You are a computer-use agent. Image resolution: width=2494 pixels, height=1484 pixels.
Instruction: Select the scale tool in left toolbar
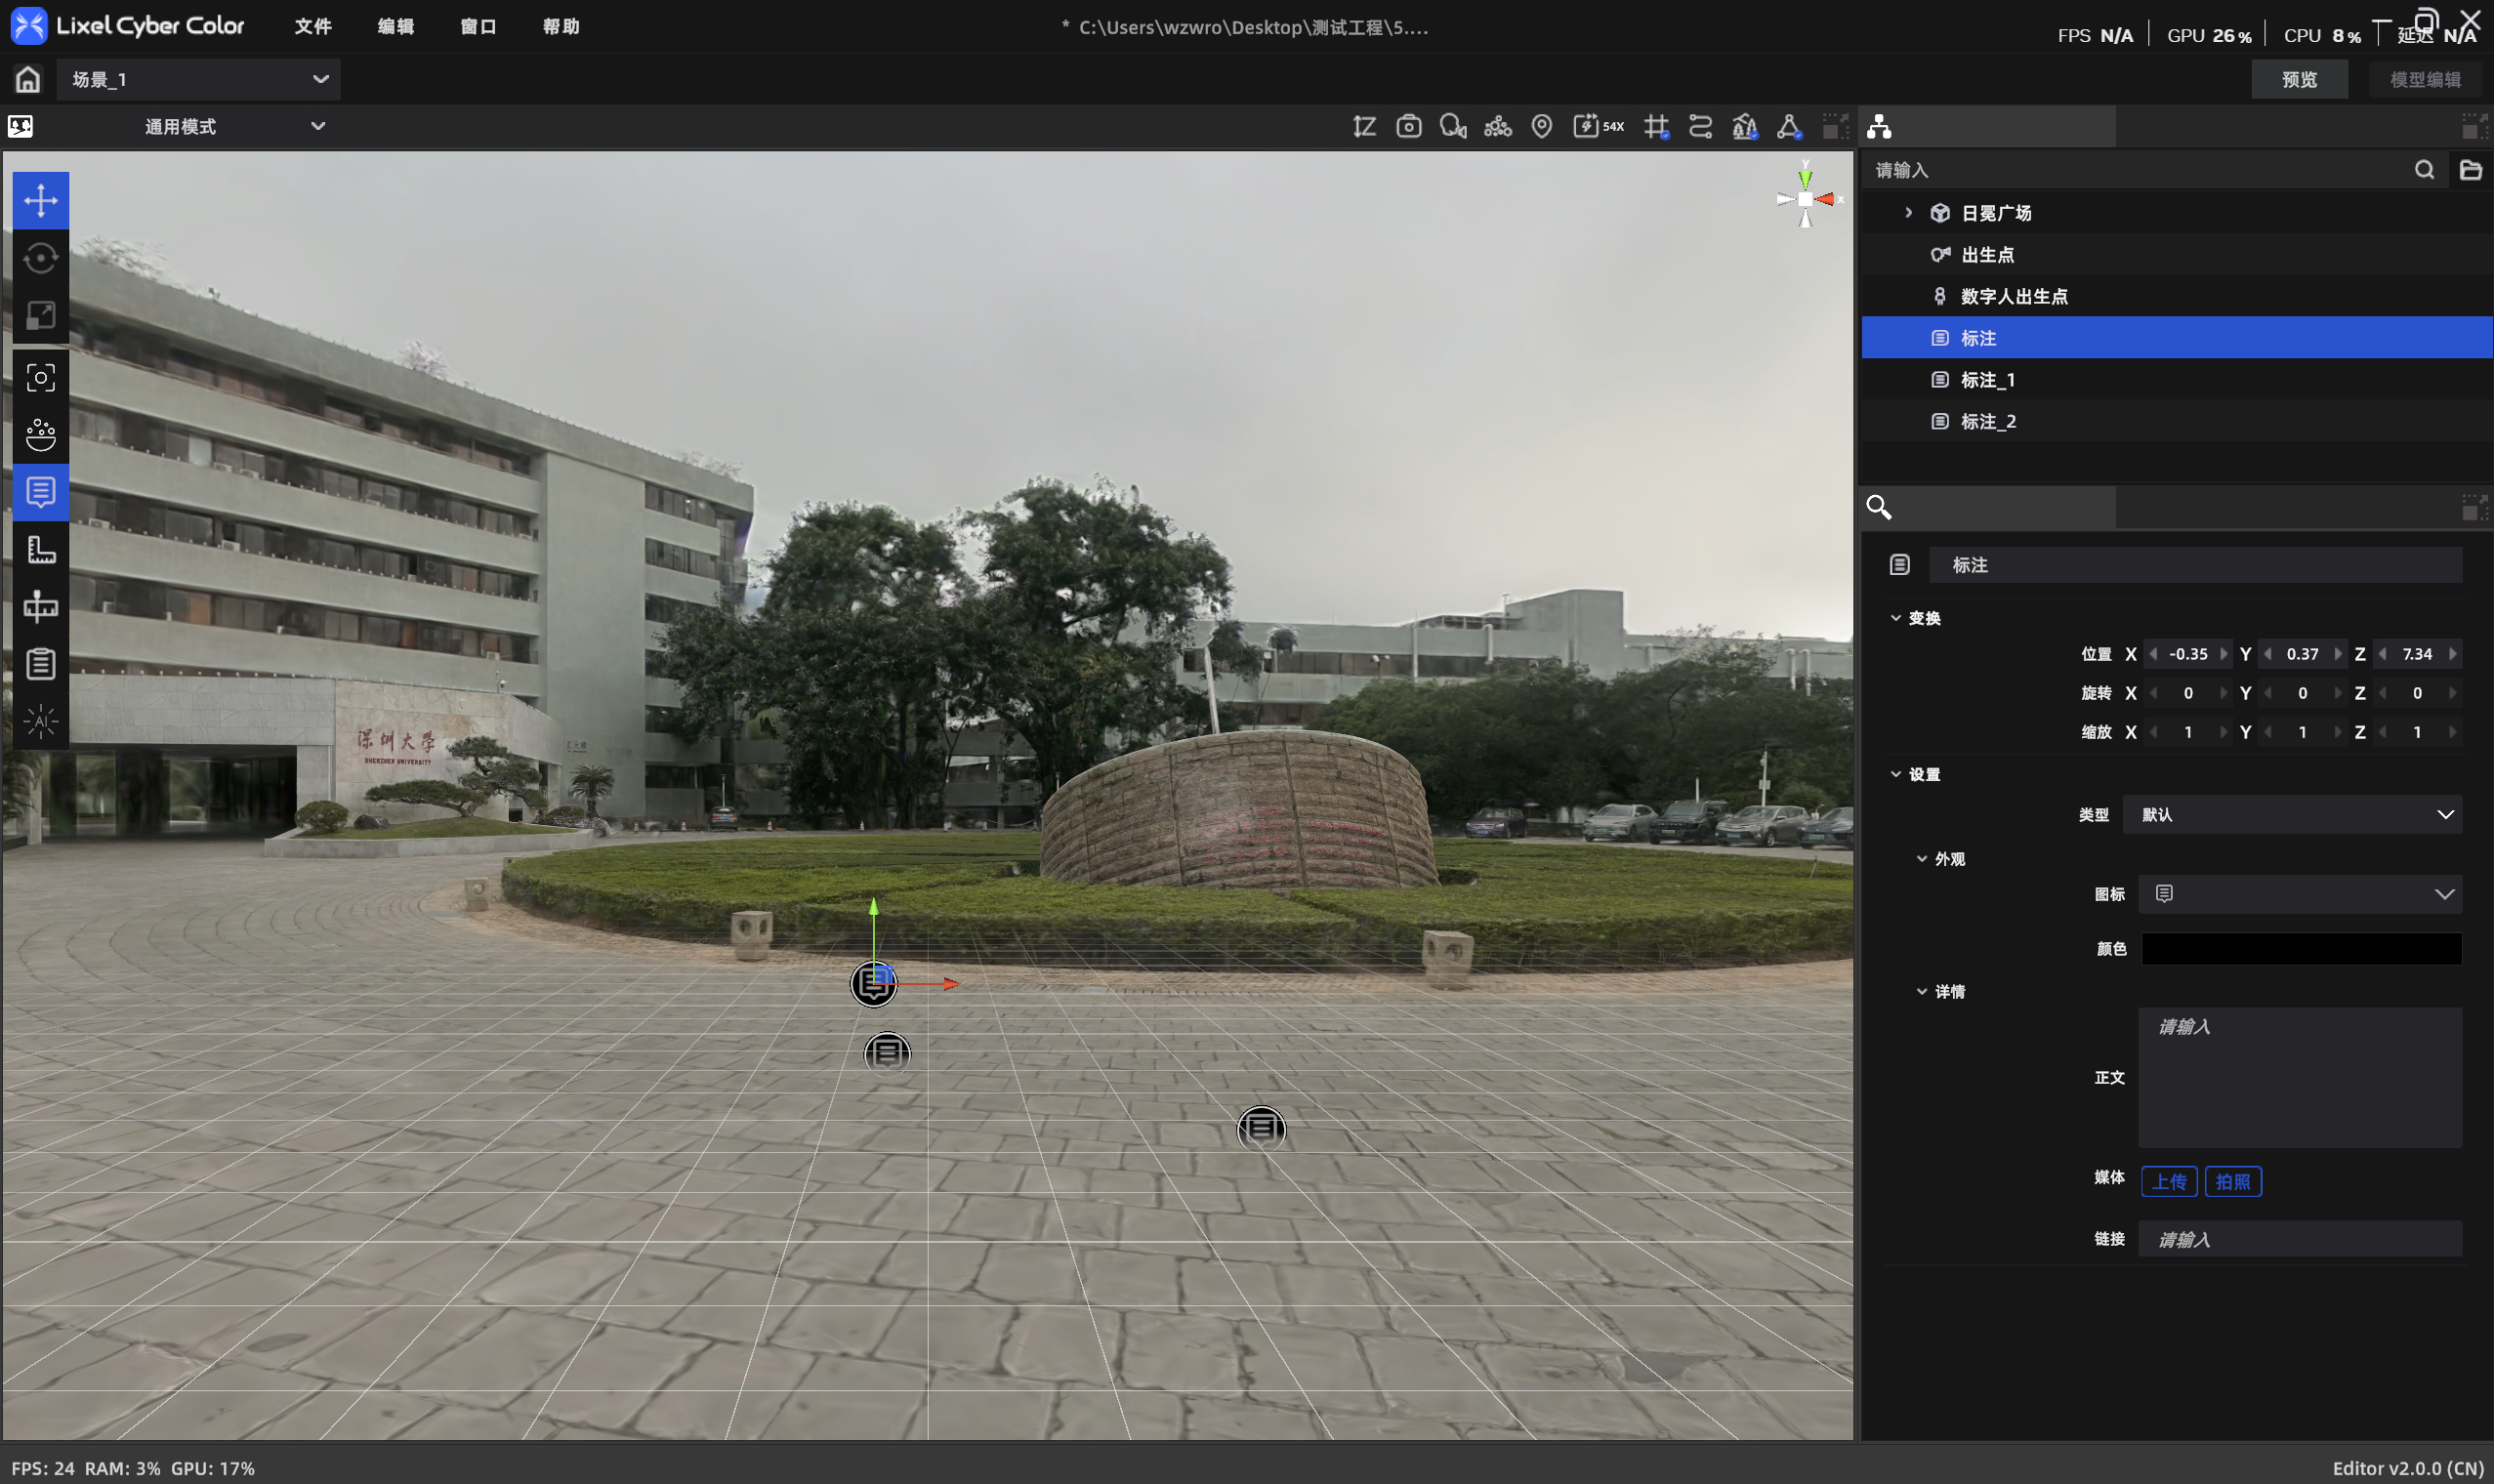click(x=41, y=315)
